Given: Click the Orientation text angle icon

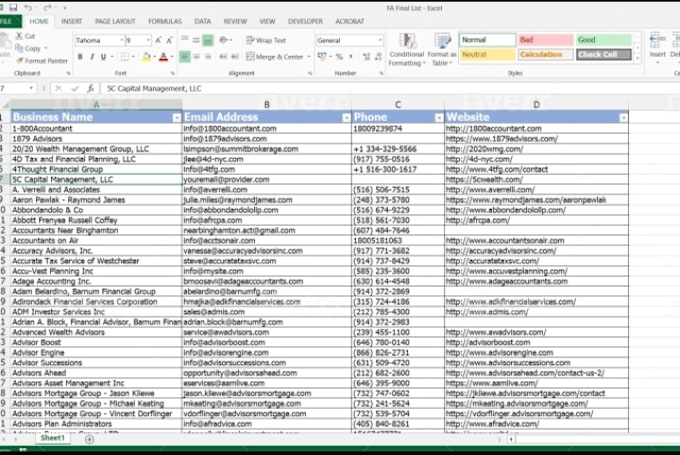Looking at the screenshot, I should click(x=223, y=40).
